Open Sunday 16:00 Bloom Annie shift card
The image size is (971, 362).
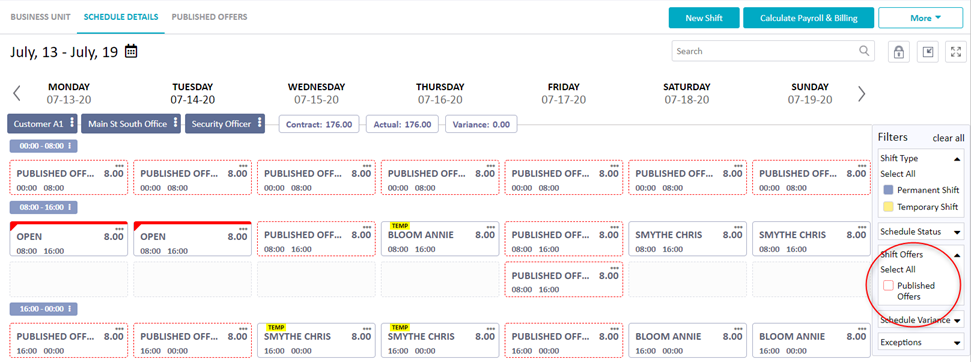812,341
